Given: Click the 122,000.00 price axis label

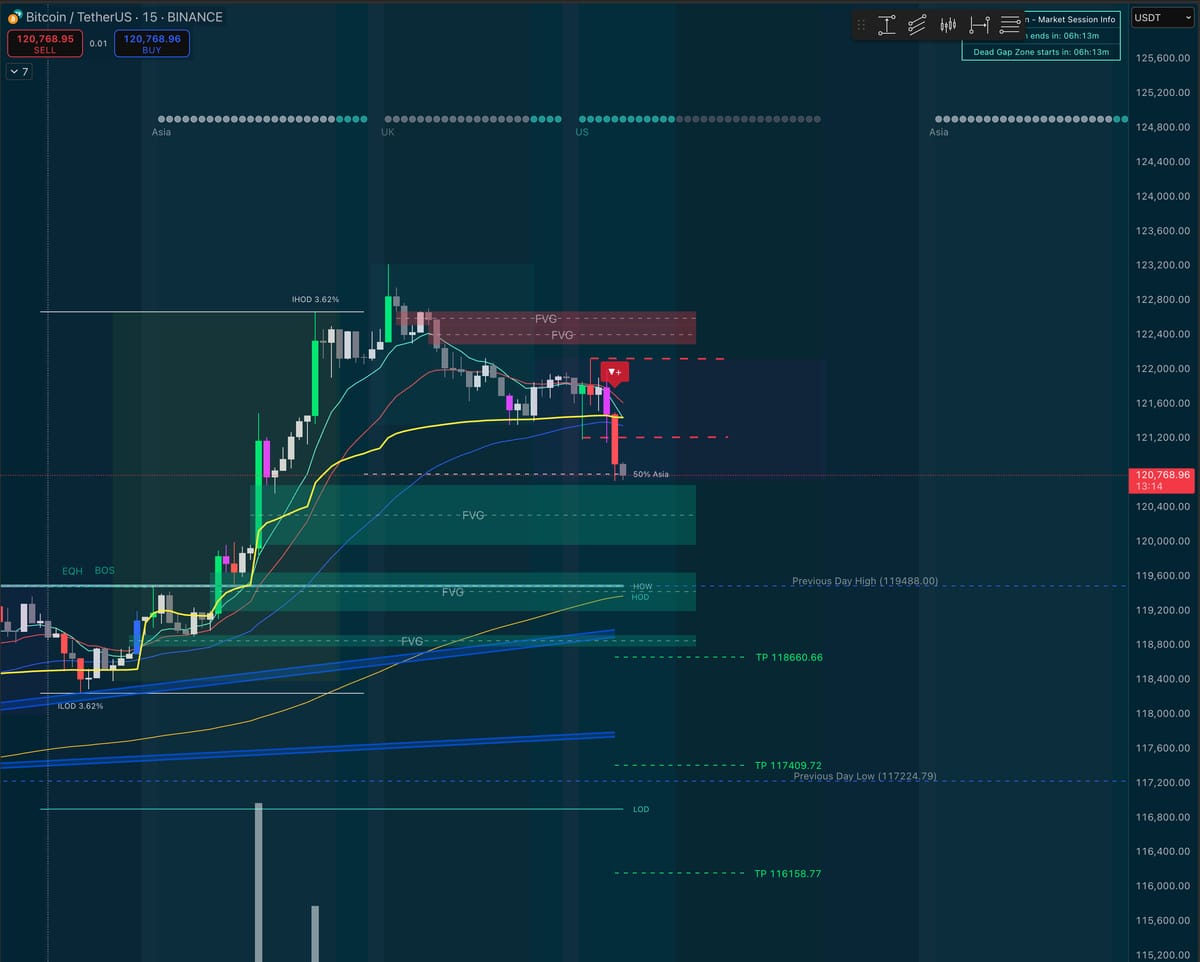Looking at the screenshot, I should [x=1163, y=369].
